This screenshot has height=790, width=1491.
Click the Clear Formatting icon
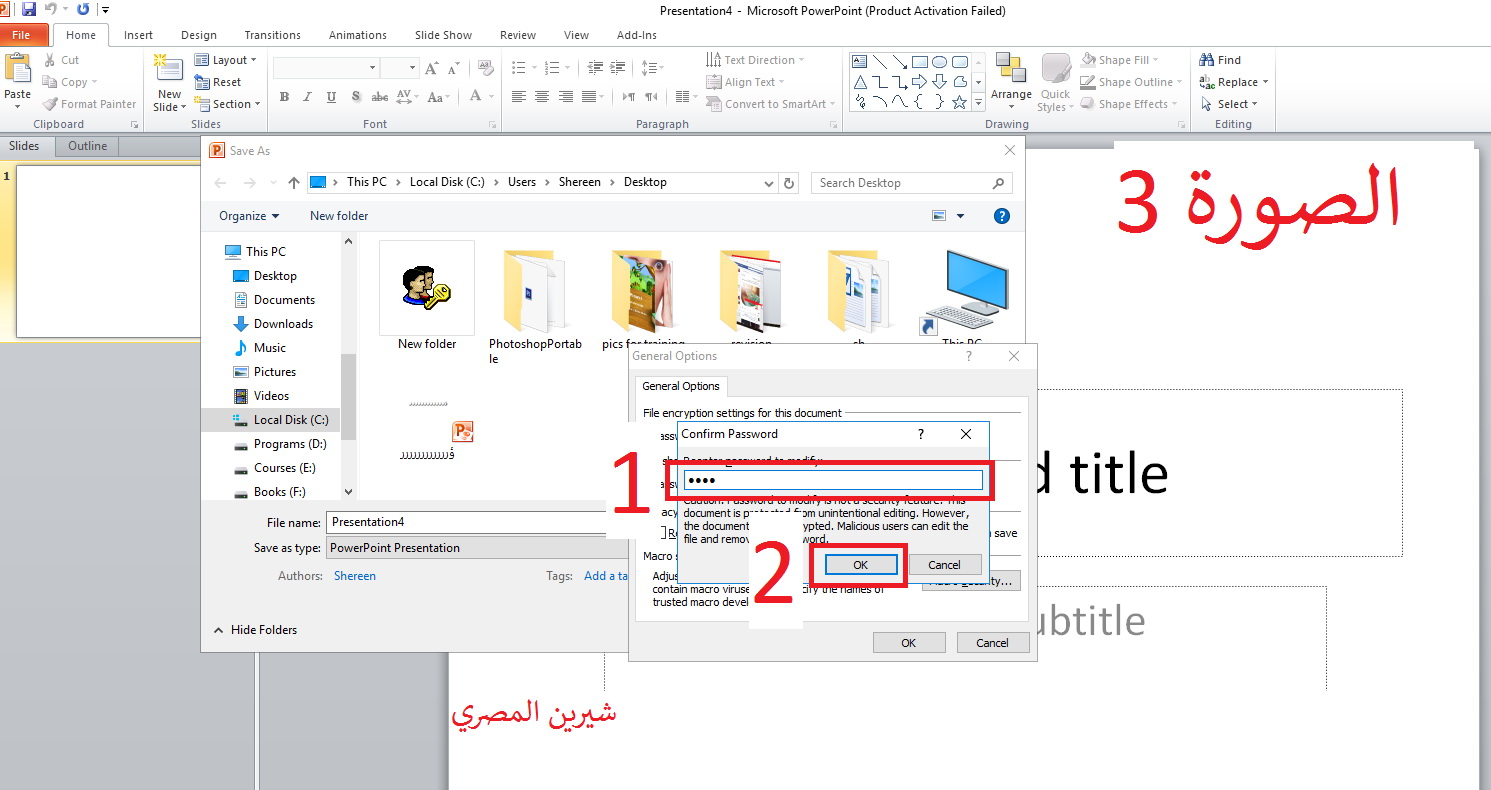[486, 68]
